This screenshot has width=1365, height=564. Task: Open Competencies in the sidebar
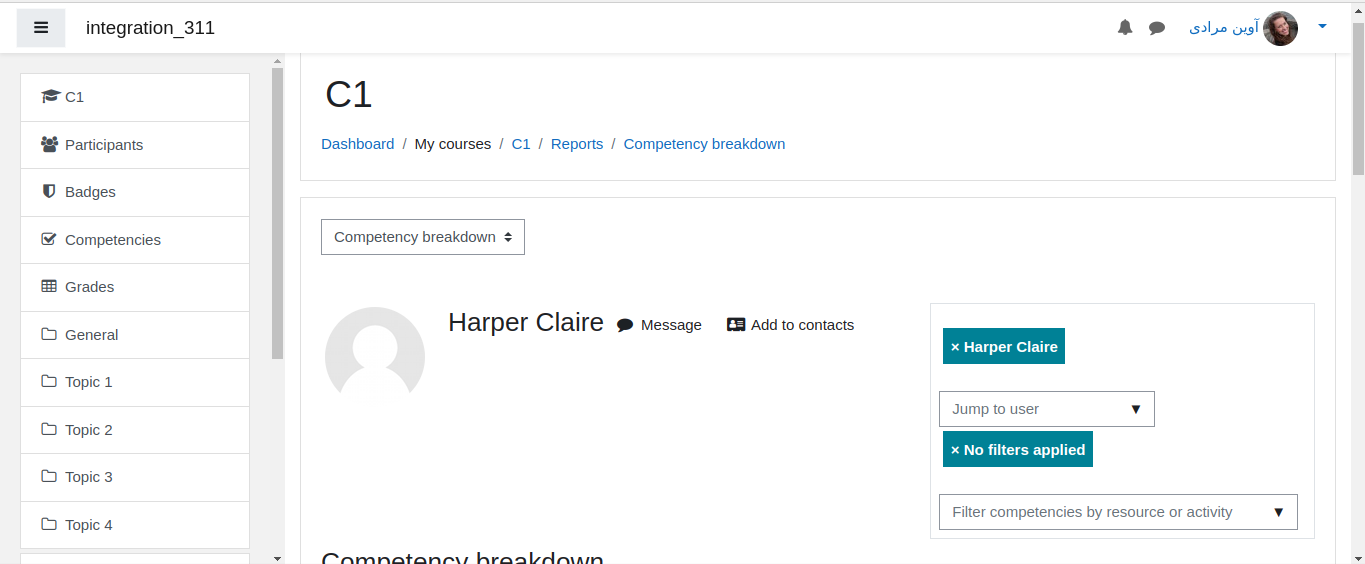click(x=135, y=240)
